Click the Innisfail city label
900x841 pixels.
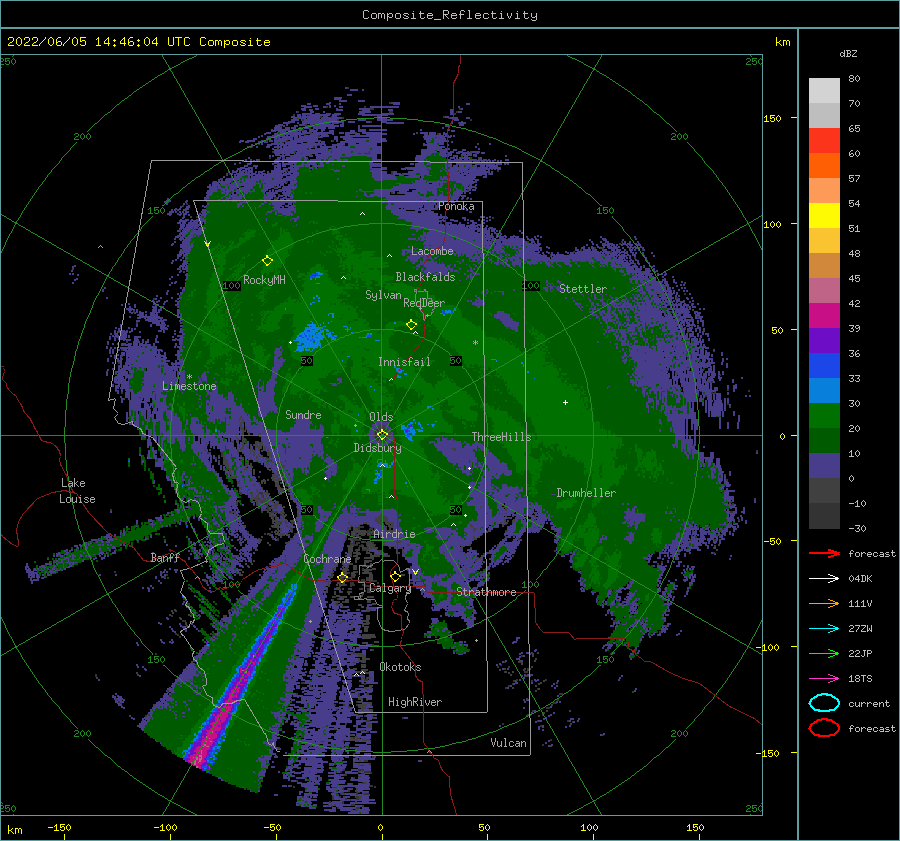click(x=404, y=362)
